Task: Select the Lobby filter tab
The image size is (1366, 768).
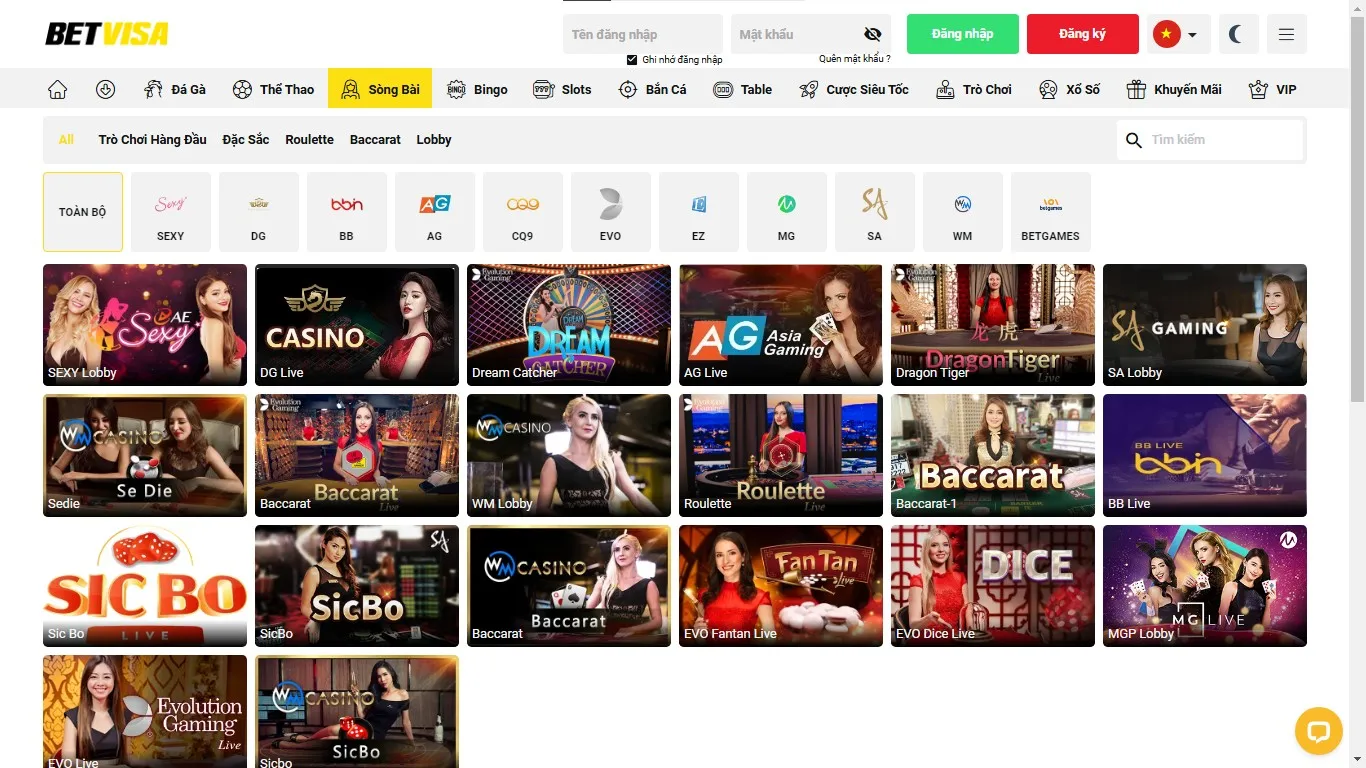Action: pos(434,140)
